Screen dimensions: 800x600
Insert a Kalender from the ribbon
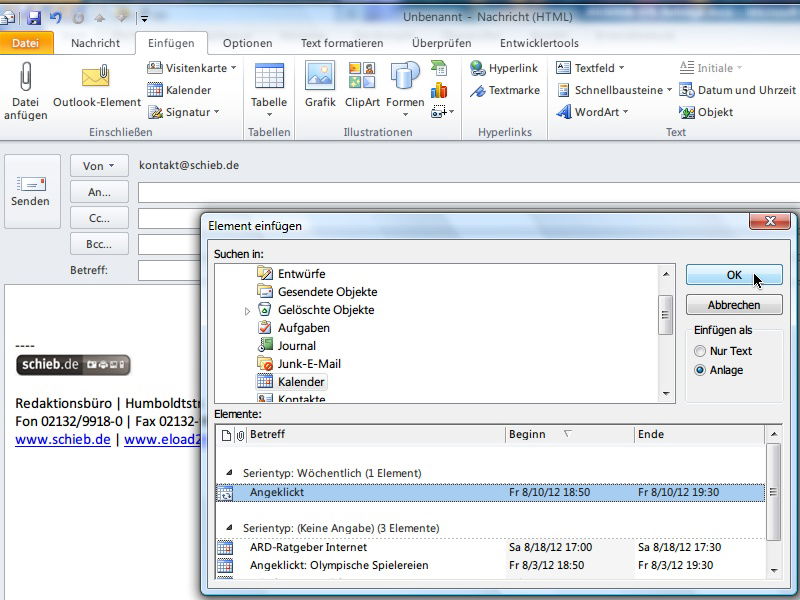pos(179,90)
